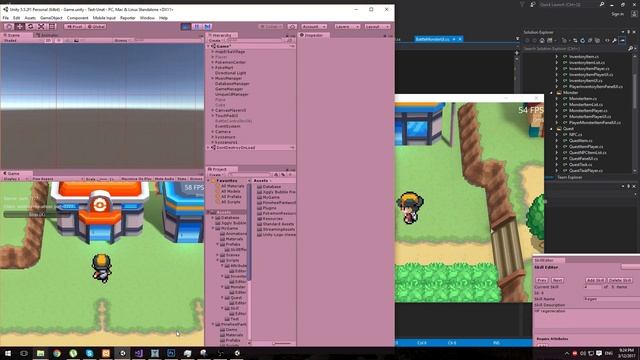Select the Move tool in Unity toolbar
Screen dimensions: 640x360
20,27
